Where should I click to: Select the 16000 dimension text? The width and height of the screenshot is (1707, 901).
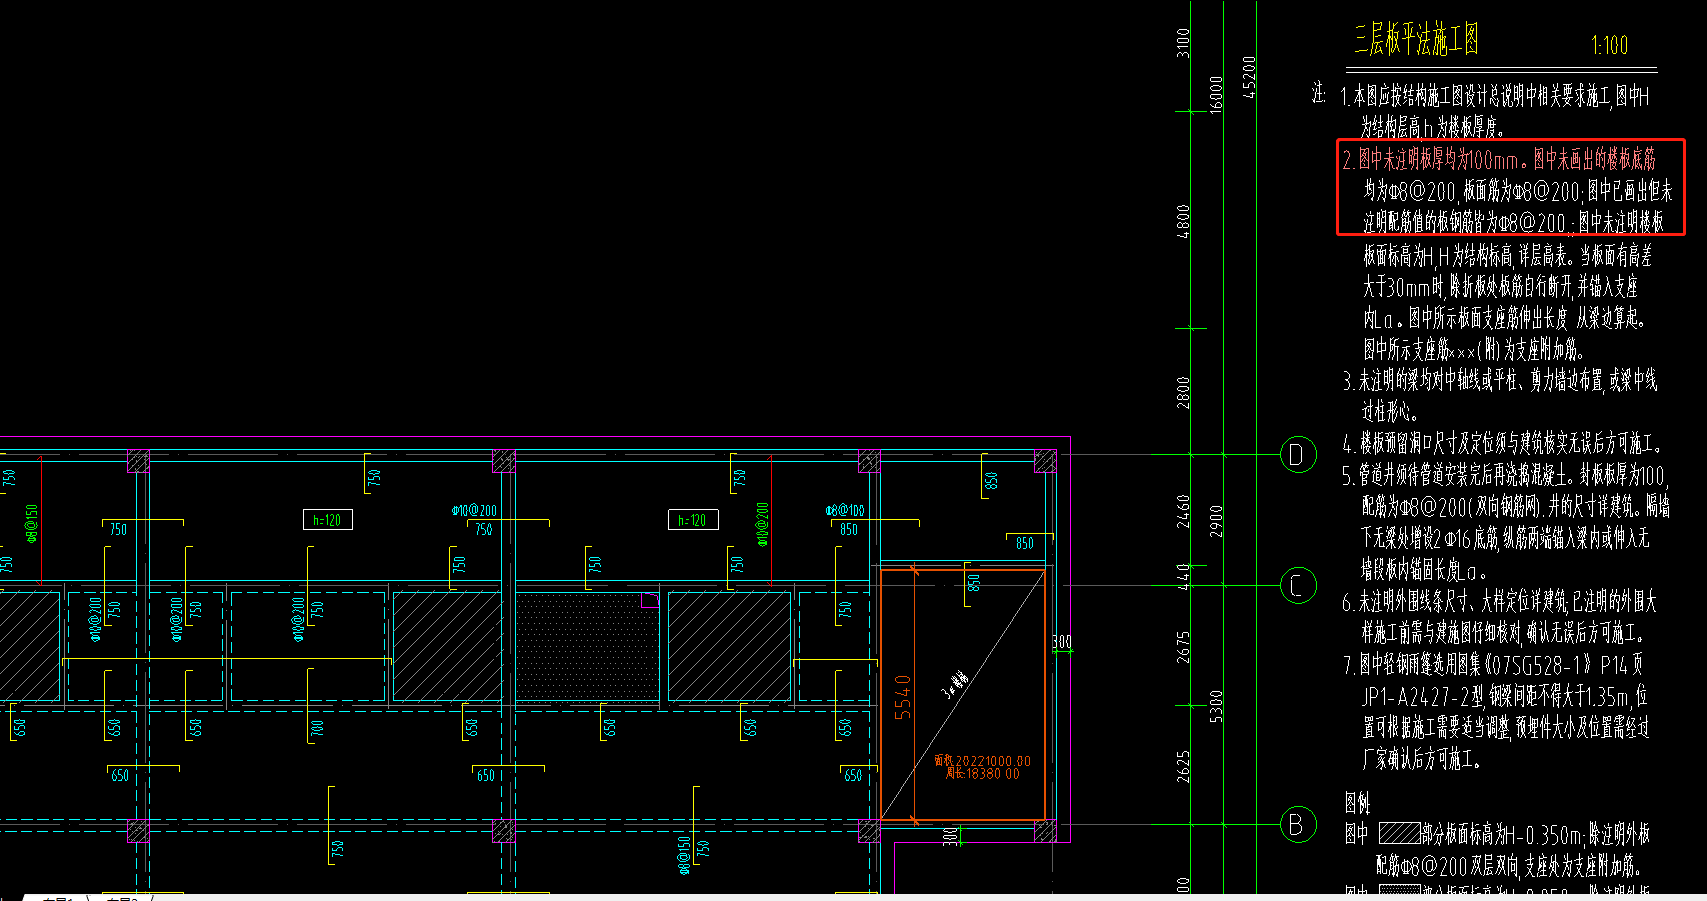coord(1216,94)
